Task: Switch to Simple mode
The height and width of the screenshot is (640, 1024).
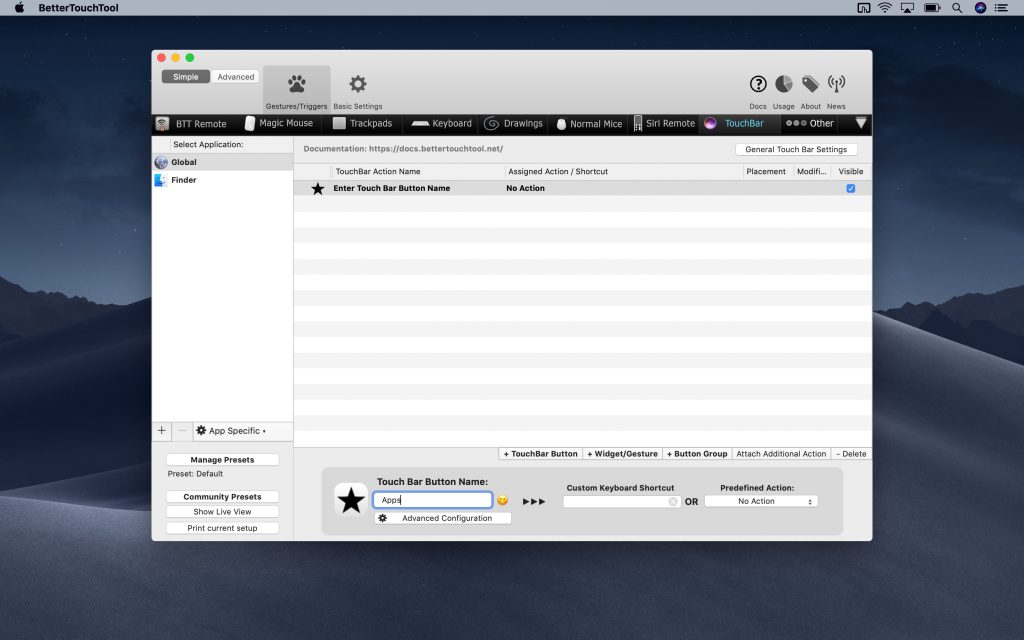Action: 185,76
